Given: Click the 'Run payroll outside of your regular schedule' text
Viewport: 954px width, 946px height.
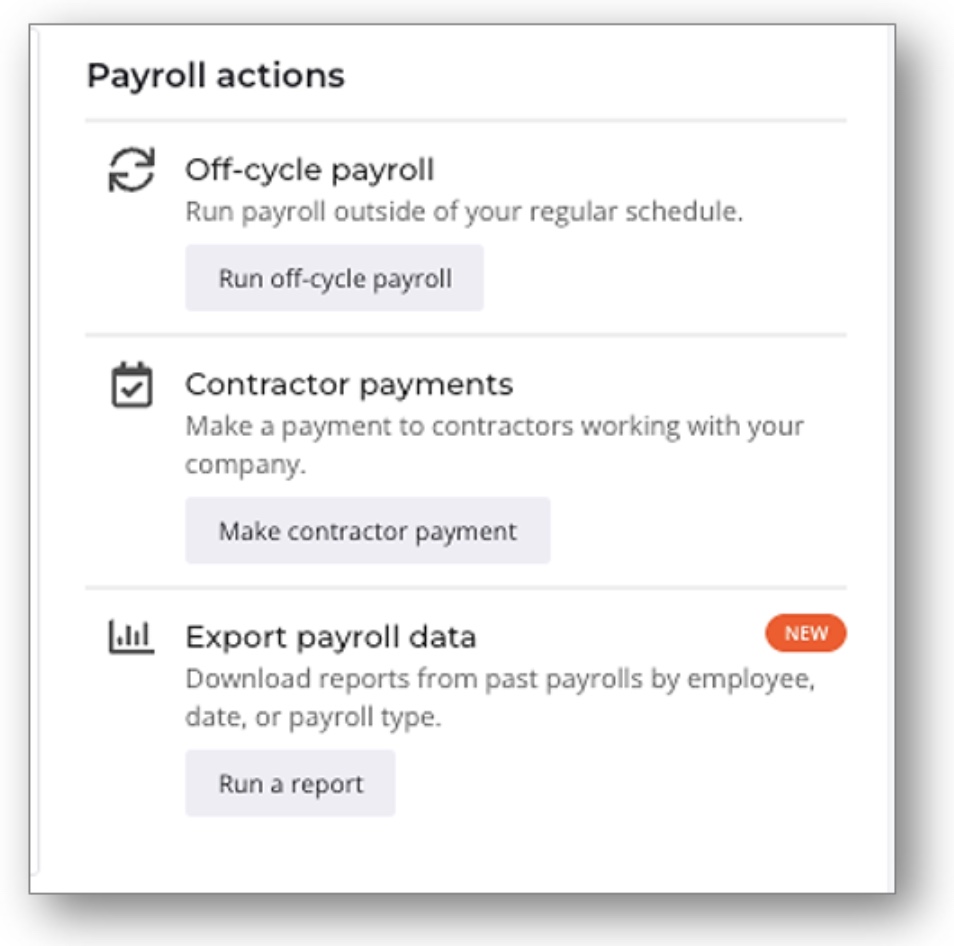Looking at the screenshot, I should pos(464,212).
